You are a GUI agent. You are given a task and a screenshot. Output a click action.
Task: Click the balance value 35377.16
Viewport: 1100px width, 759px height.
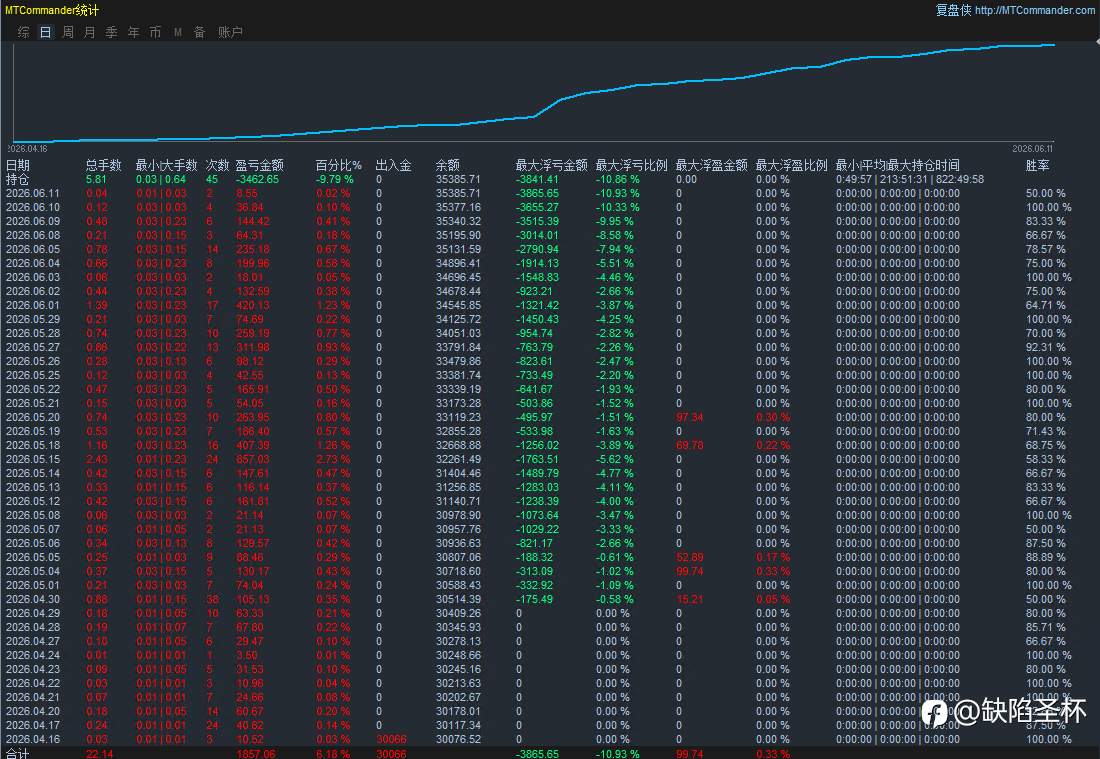tap(458, 208)
